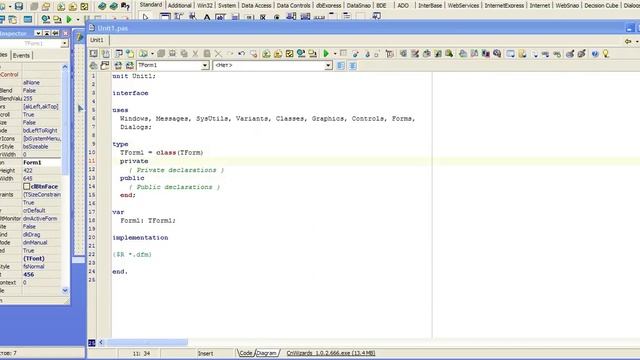640x360 pixels.
Task: Click the CnWizards 1.0.2.666.exe link
Action: (x=331, y=353)
